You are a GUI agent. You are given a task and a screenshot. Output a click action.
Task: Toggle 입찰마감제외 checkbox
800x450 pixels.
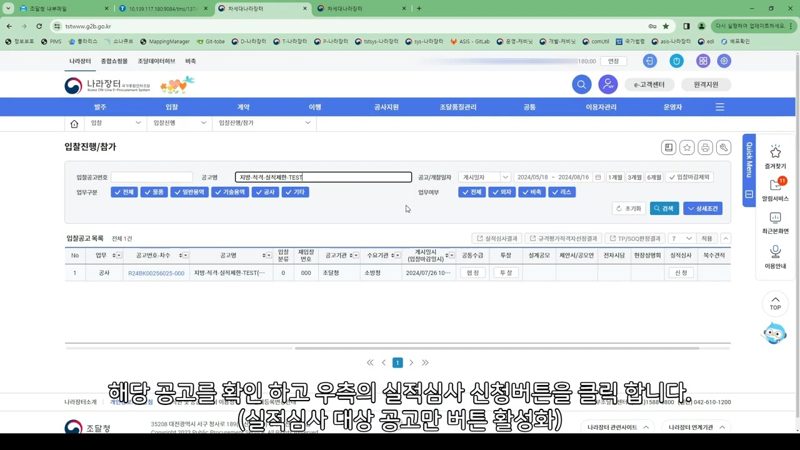(690, 177)
